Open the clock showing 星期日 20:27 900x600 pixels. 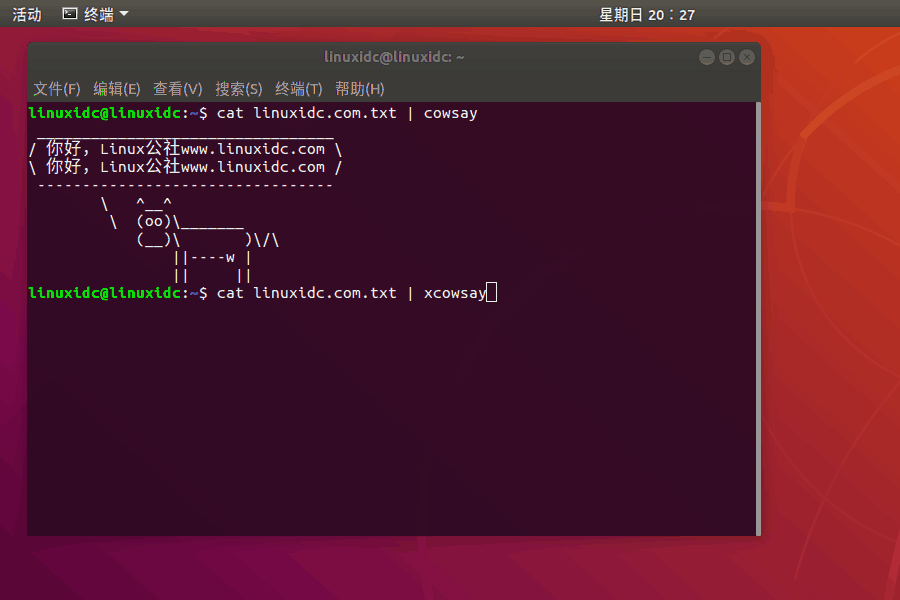[x=647, y=15]
